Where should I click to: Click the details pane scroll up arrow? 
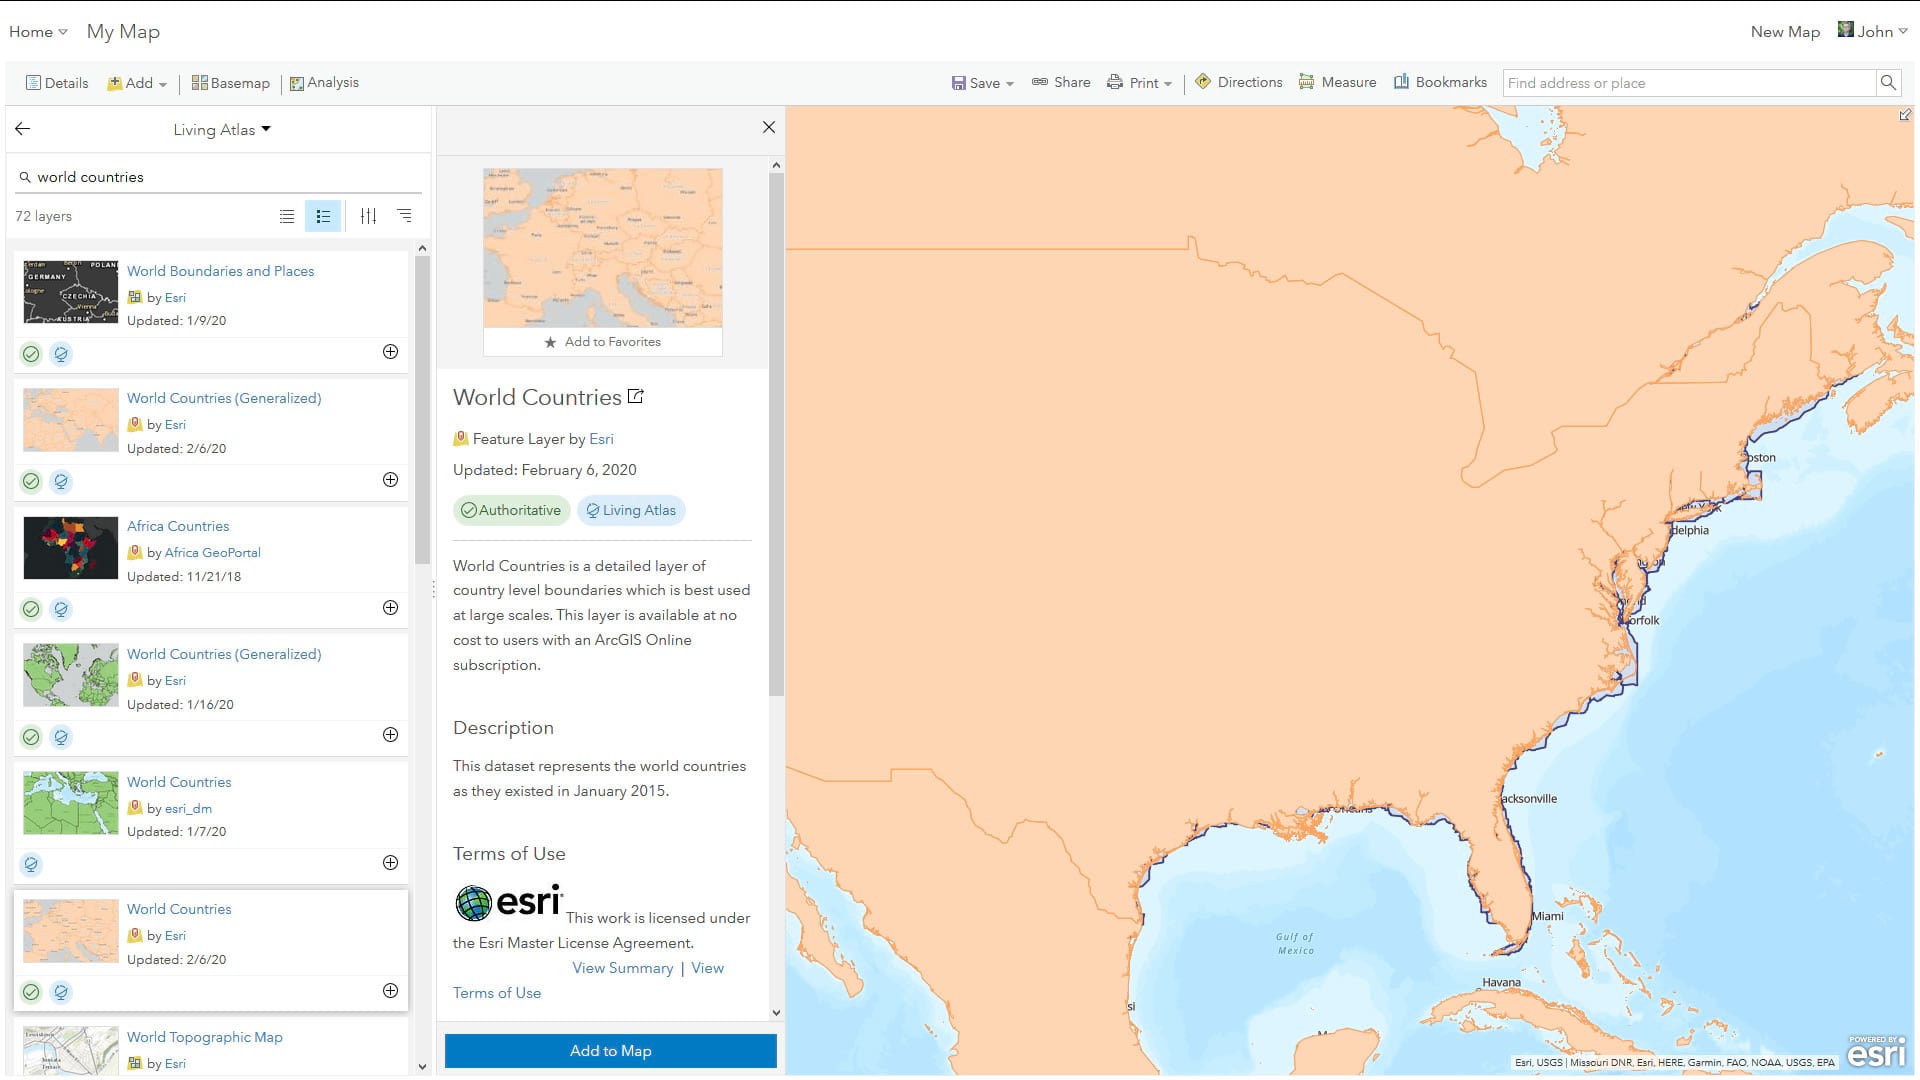776,165
